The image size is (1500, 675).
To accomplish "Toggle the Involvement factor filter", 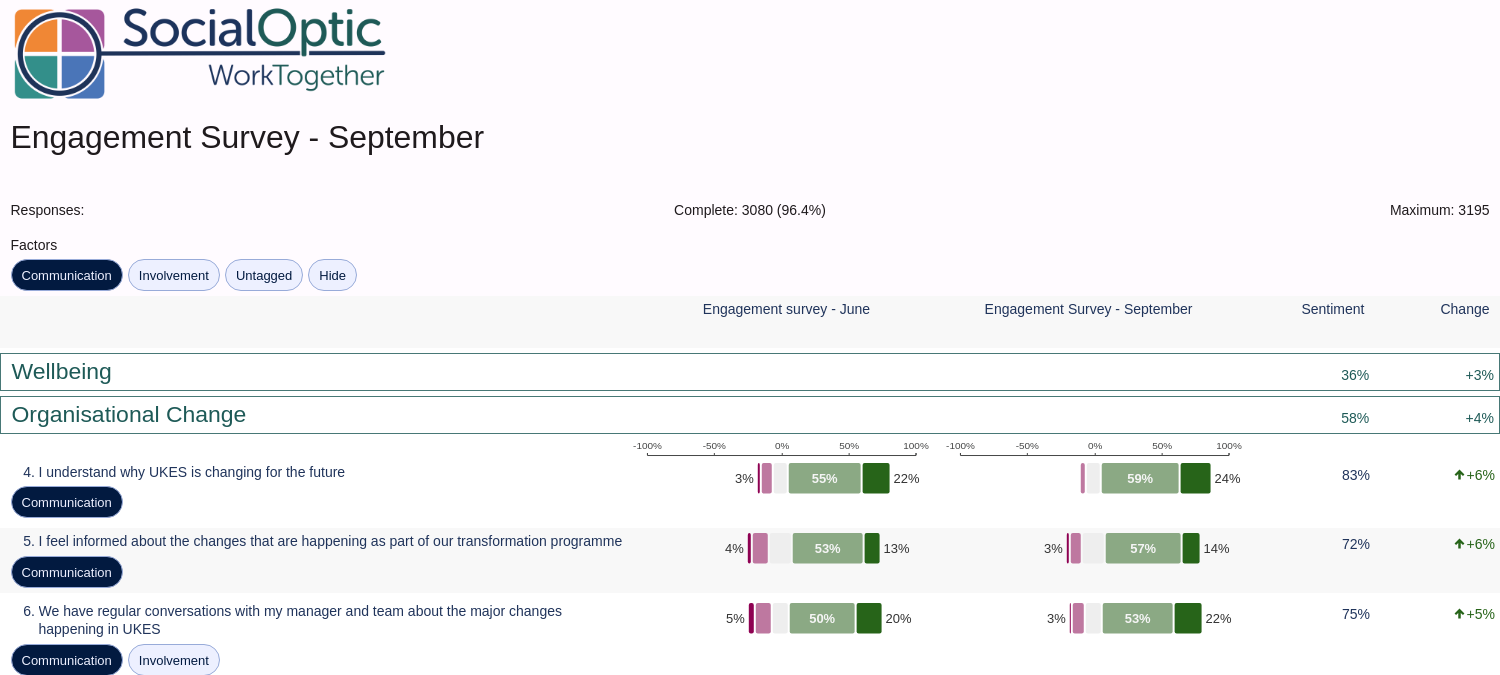I will pyautogui.click(x=174, y=275).
